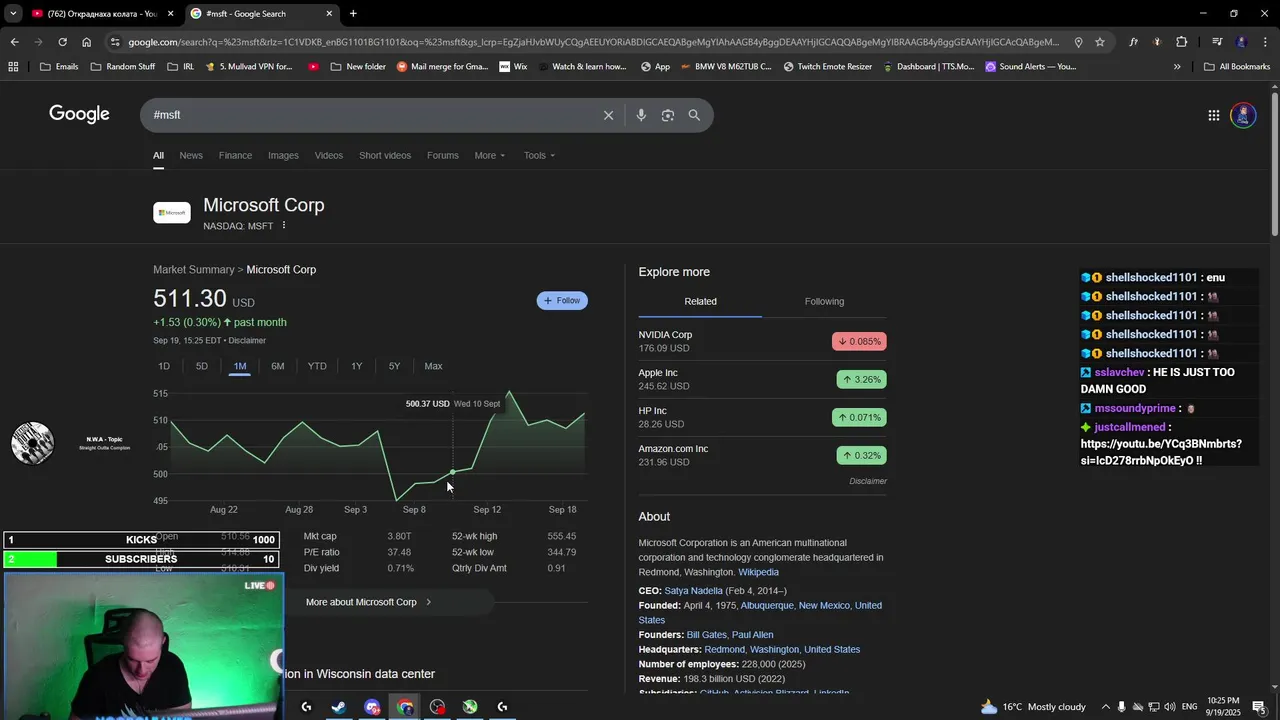Image resolution: width=1280 pixels, height=720 pixels.
Task: Select the News search tab
Action: pyautogui.click(x=191, y=156)
